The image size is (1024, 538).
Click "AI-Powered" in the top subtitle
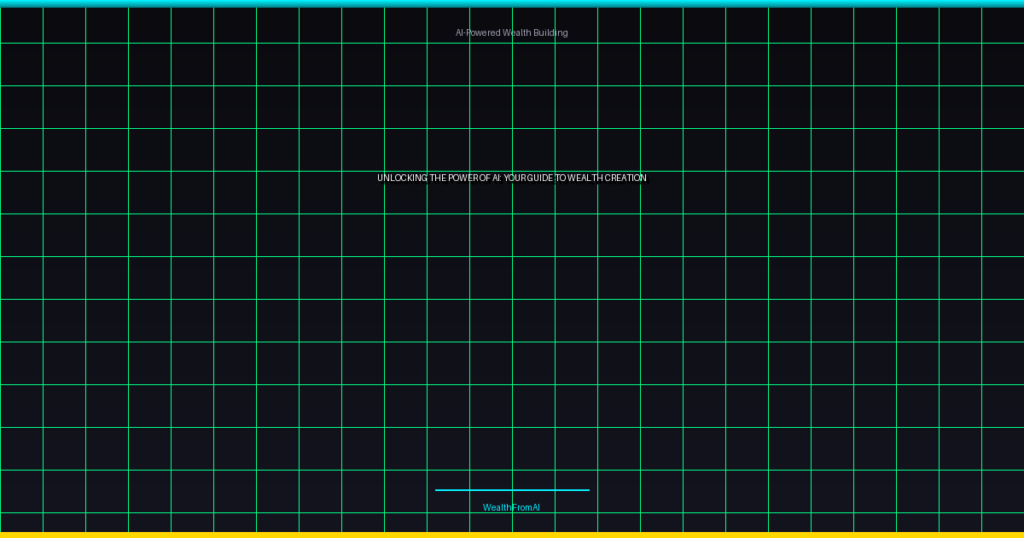(477, 33)
